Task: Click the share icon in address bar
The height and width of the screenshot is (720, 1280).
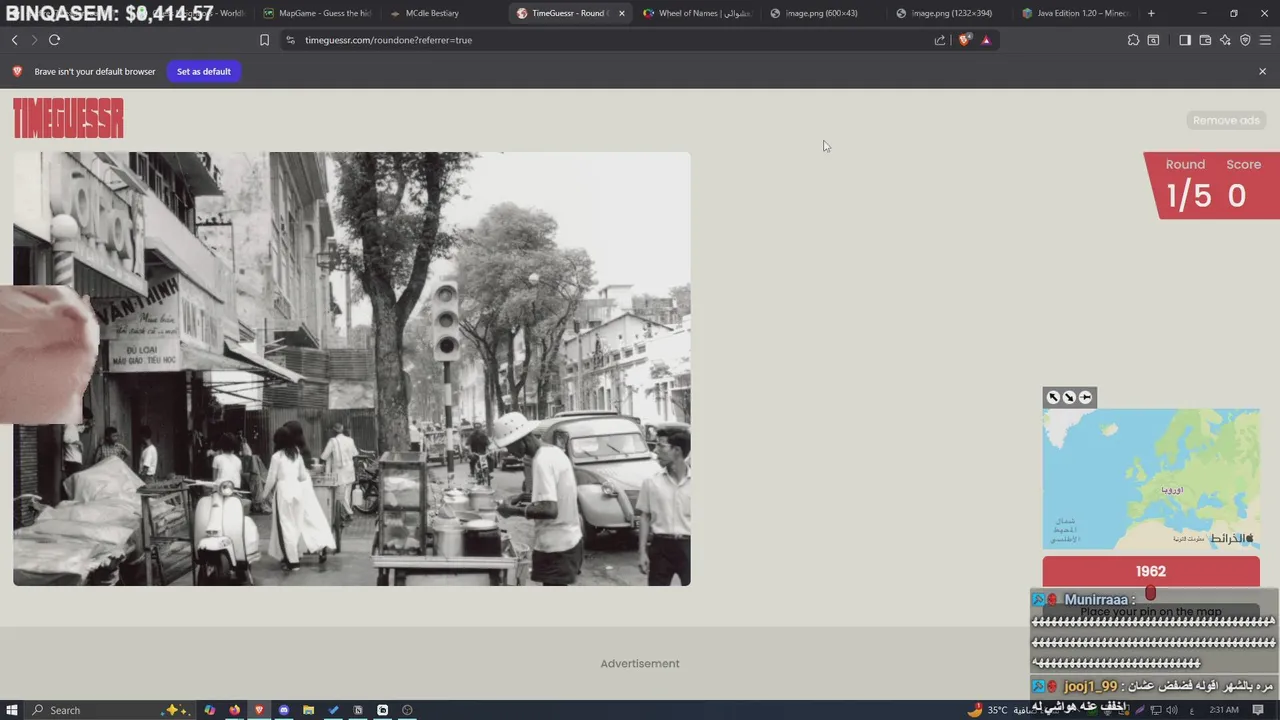Action: [940, 40]
